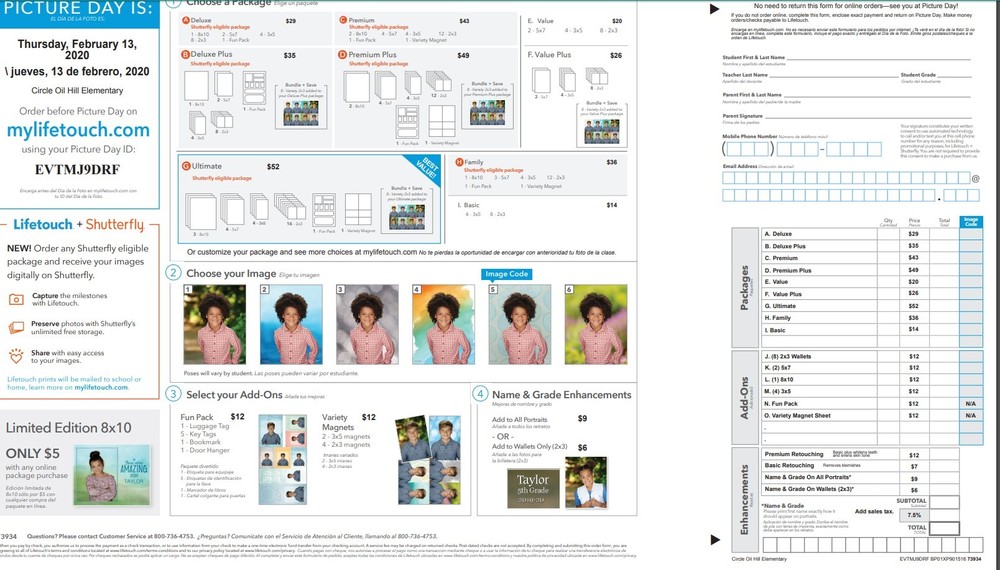Open the large mylifetouch.com link under Order before
Viewport: 1000px width, 570px height.
78,130
